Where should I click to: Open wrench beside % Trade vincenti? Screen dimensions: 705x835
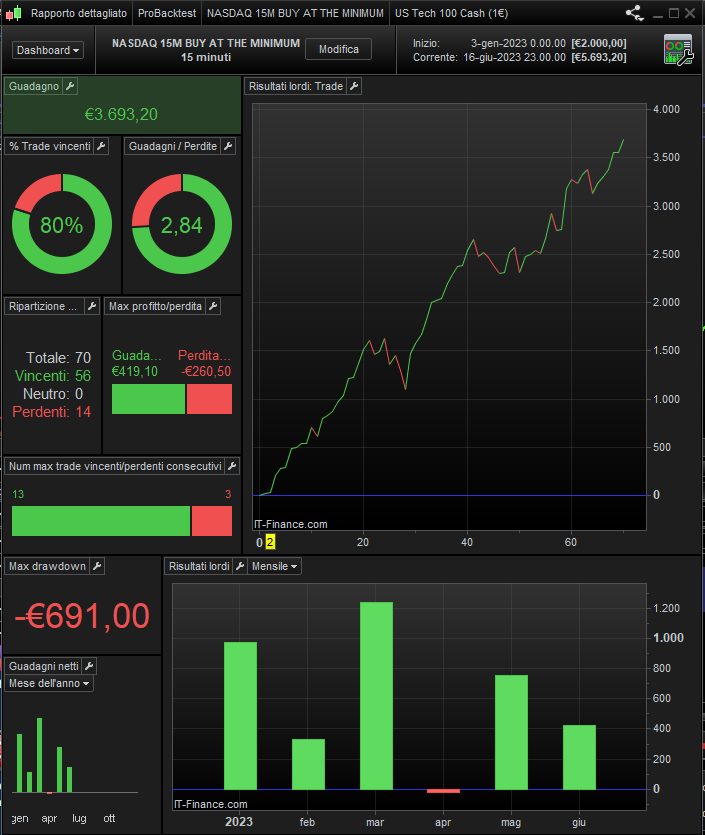(x=101, y=146)
